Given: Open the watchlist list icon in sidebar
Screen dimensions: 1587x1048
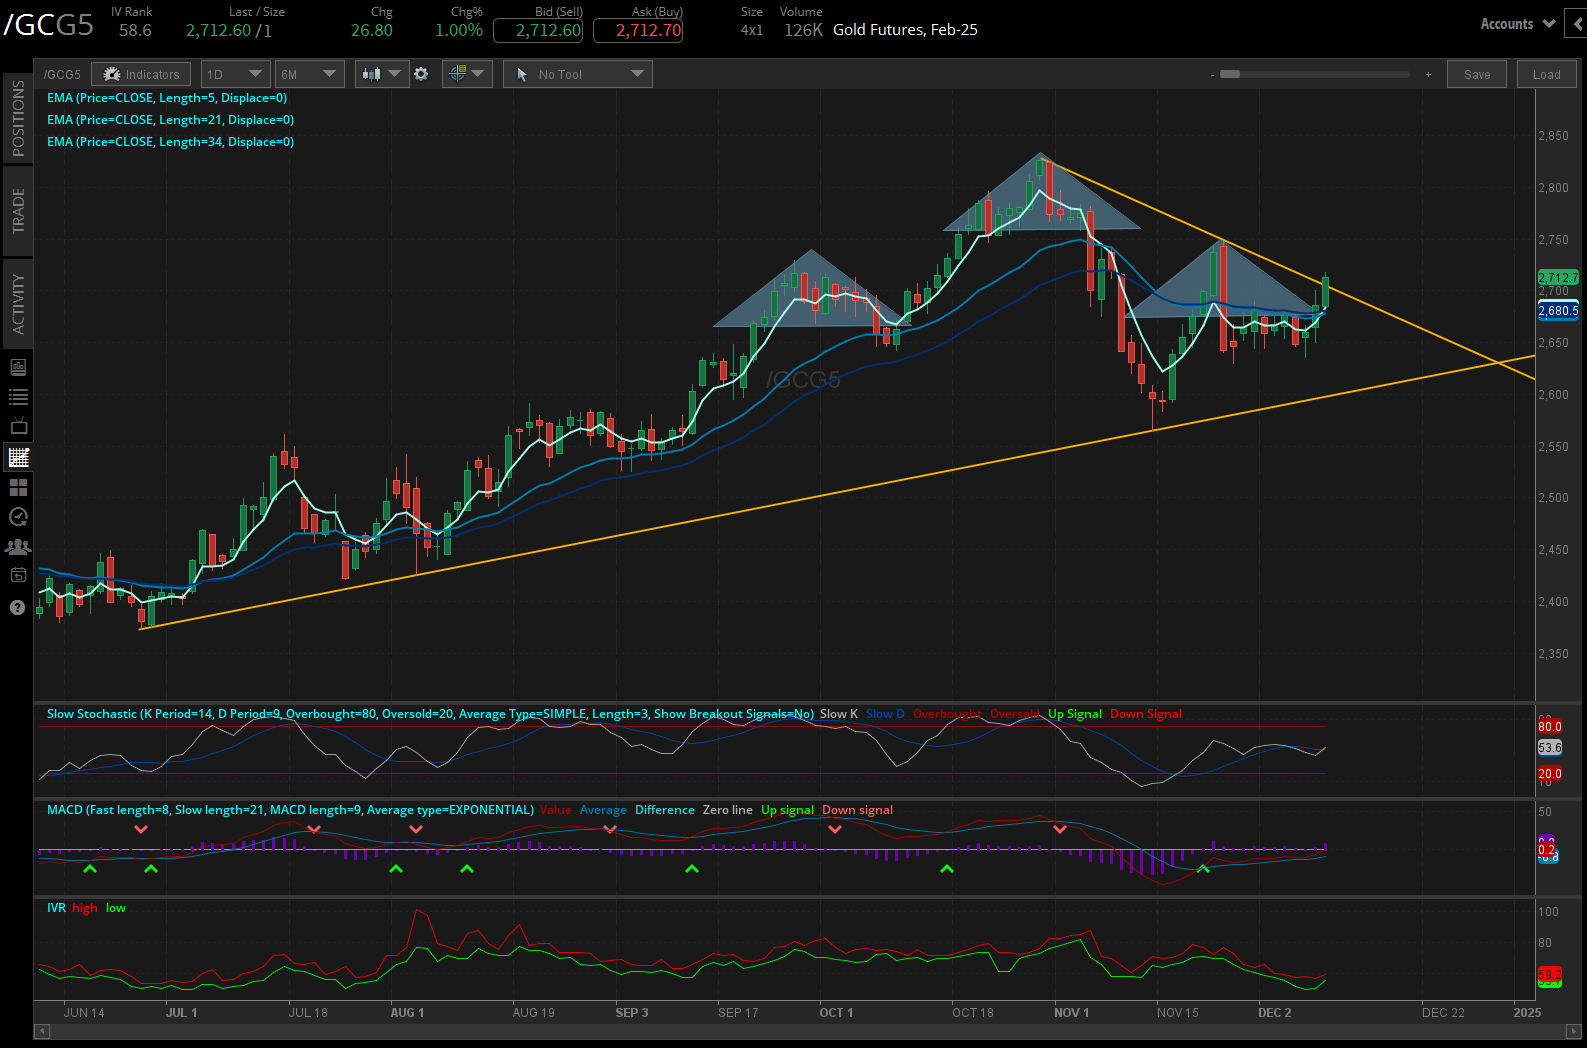Looking at the screenshot, I should (x=18, y=397).
